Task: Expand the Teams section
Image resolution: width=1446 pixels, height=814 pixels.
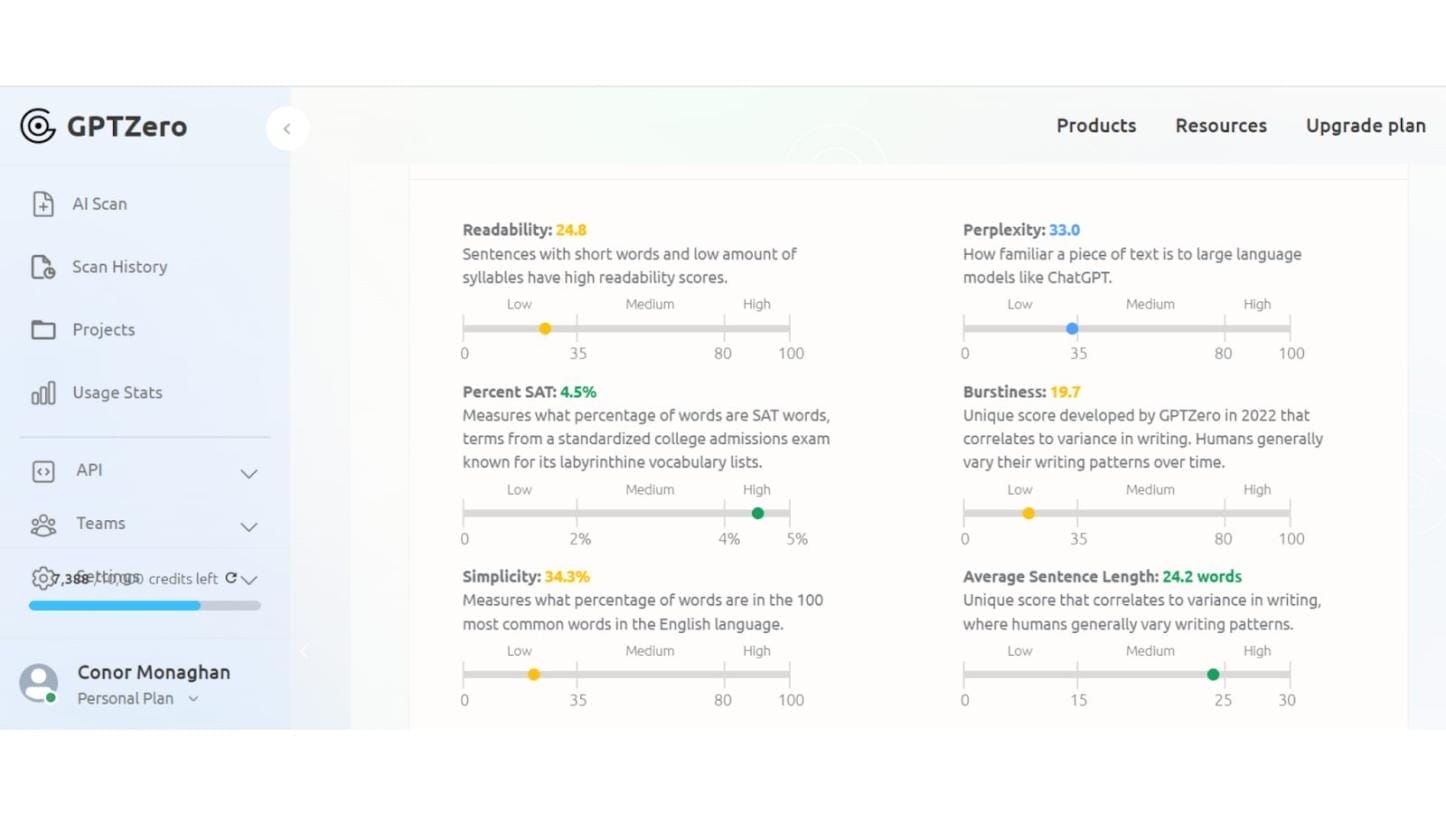Action: click(x=248, y=527)
